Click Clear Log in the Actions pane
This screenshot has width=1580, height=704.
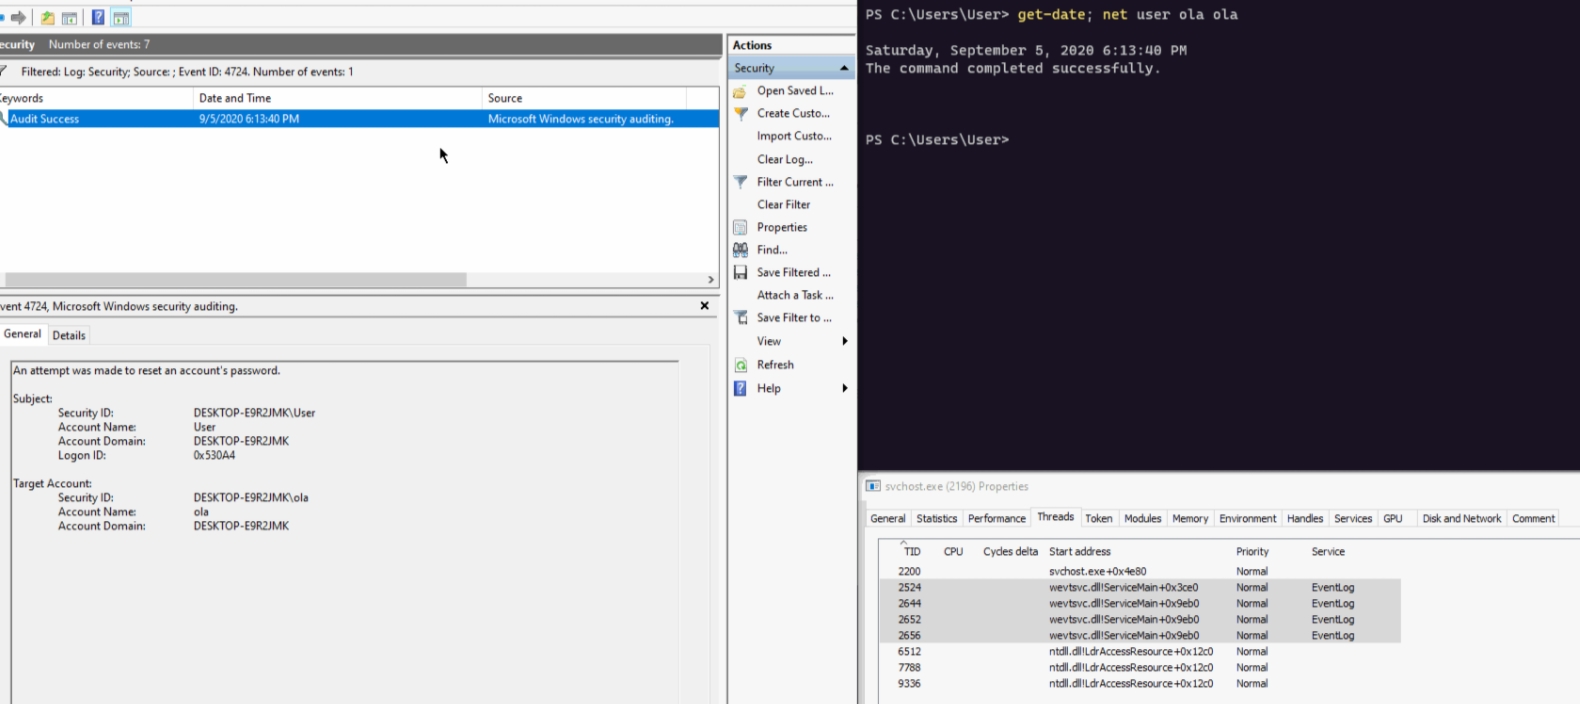[x=784, y=160]
